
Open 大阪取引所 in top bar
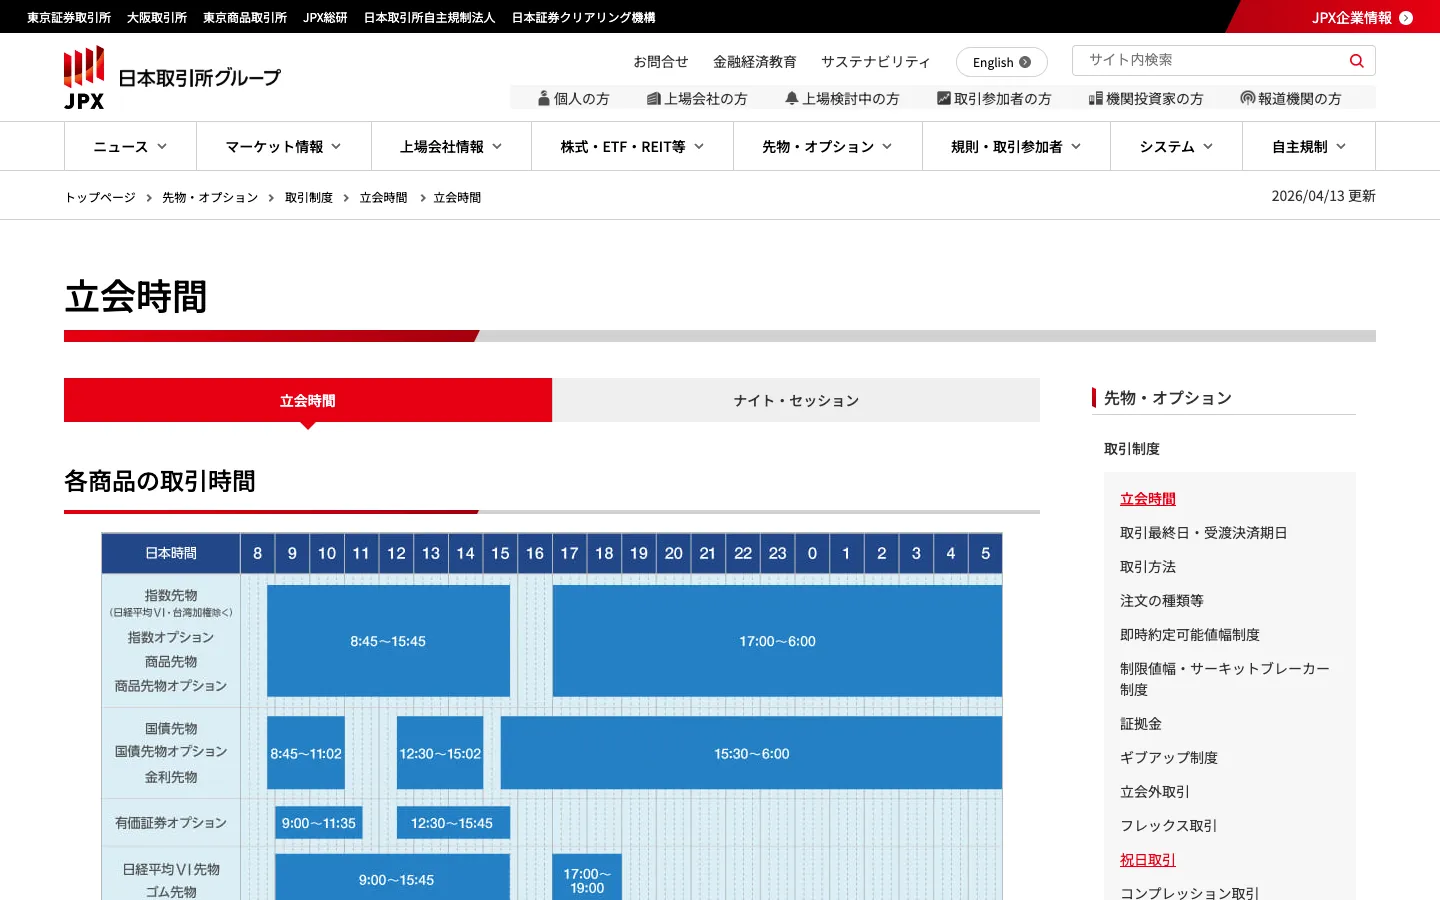point(157,18)
